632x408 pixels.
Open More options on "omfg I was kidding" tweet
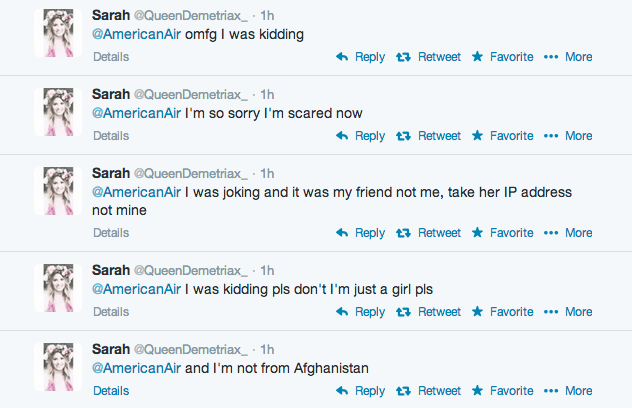pyautogui.click(x=568, y=57)
